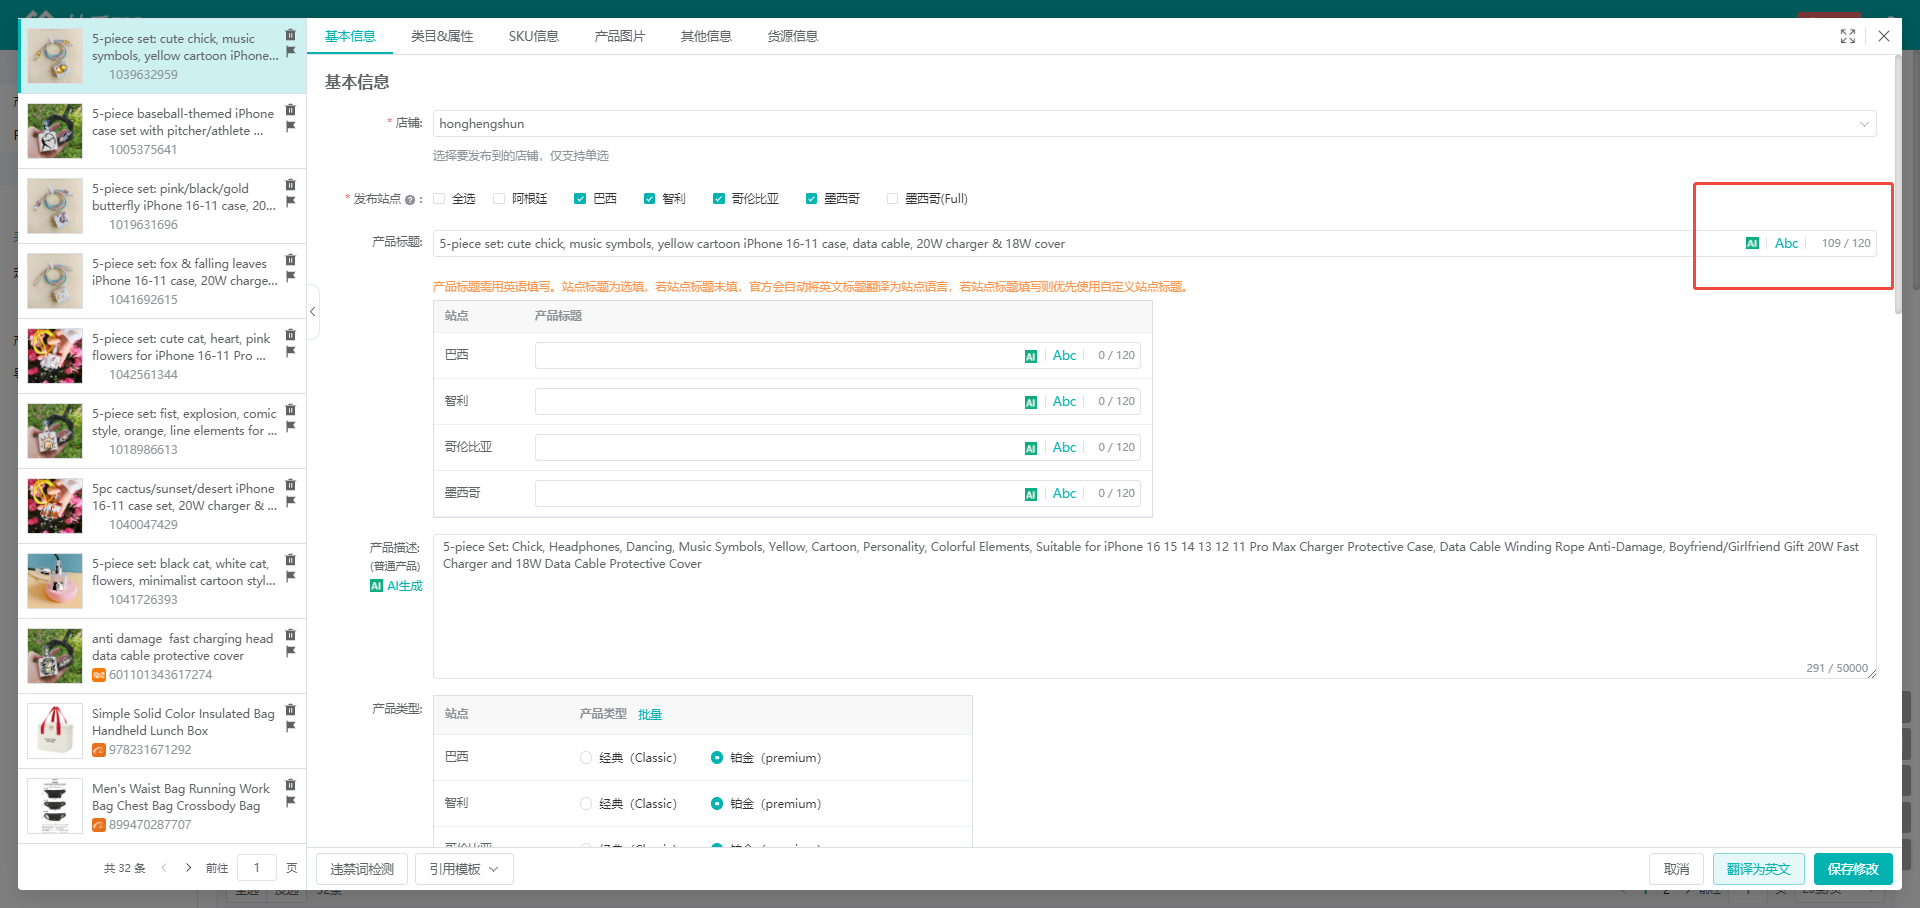Click the AI icon in the 巴西 title row
Image resolution: width=1920 pixels, height=908 pixels.
(1030, 356)
